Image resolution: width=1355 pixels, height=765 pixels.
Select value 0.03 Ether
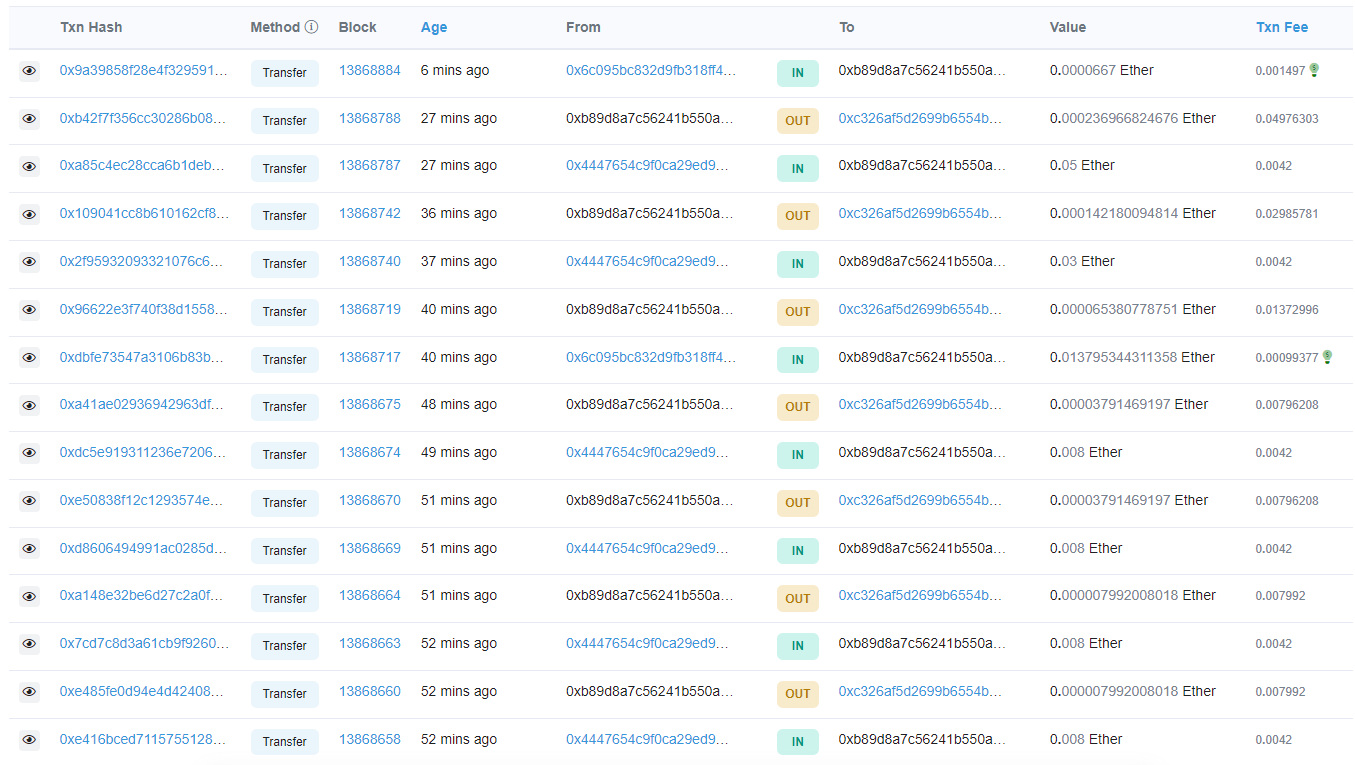coord(1082,261)
